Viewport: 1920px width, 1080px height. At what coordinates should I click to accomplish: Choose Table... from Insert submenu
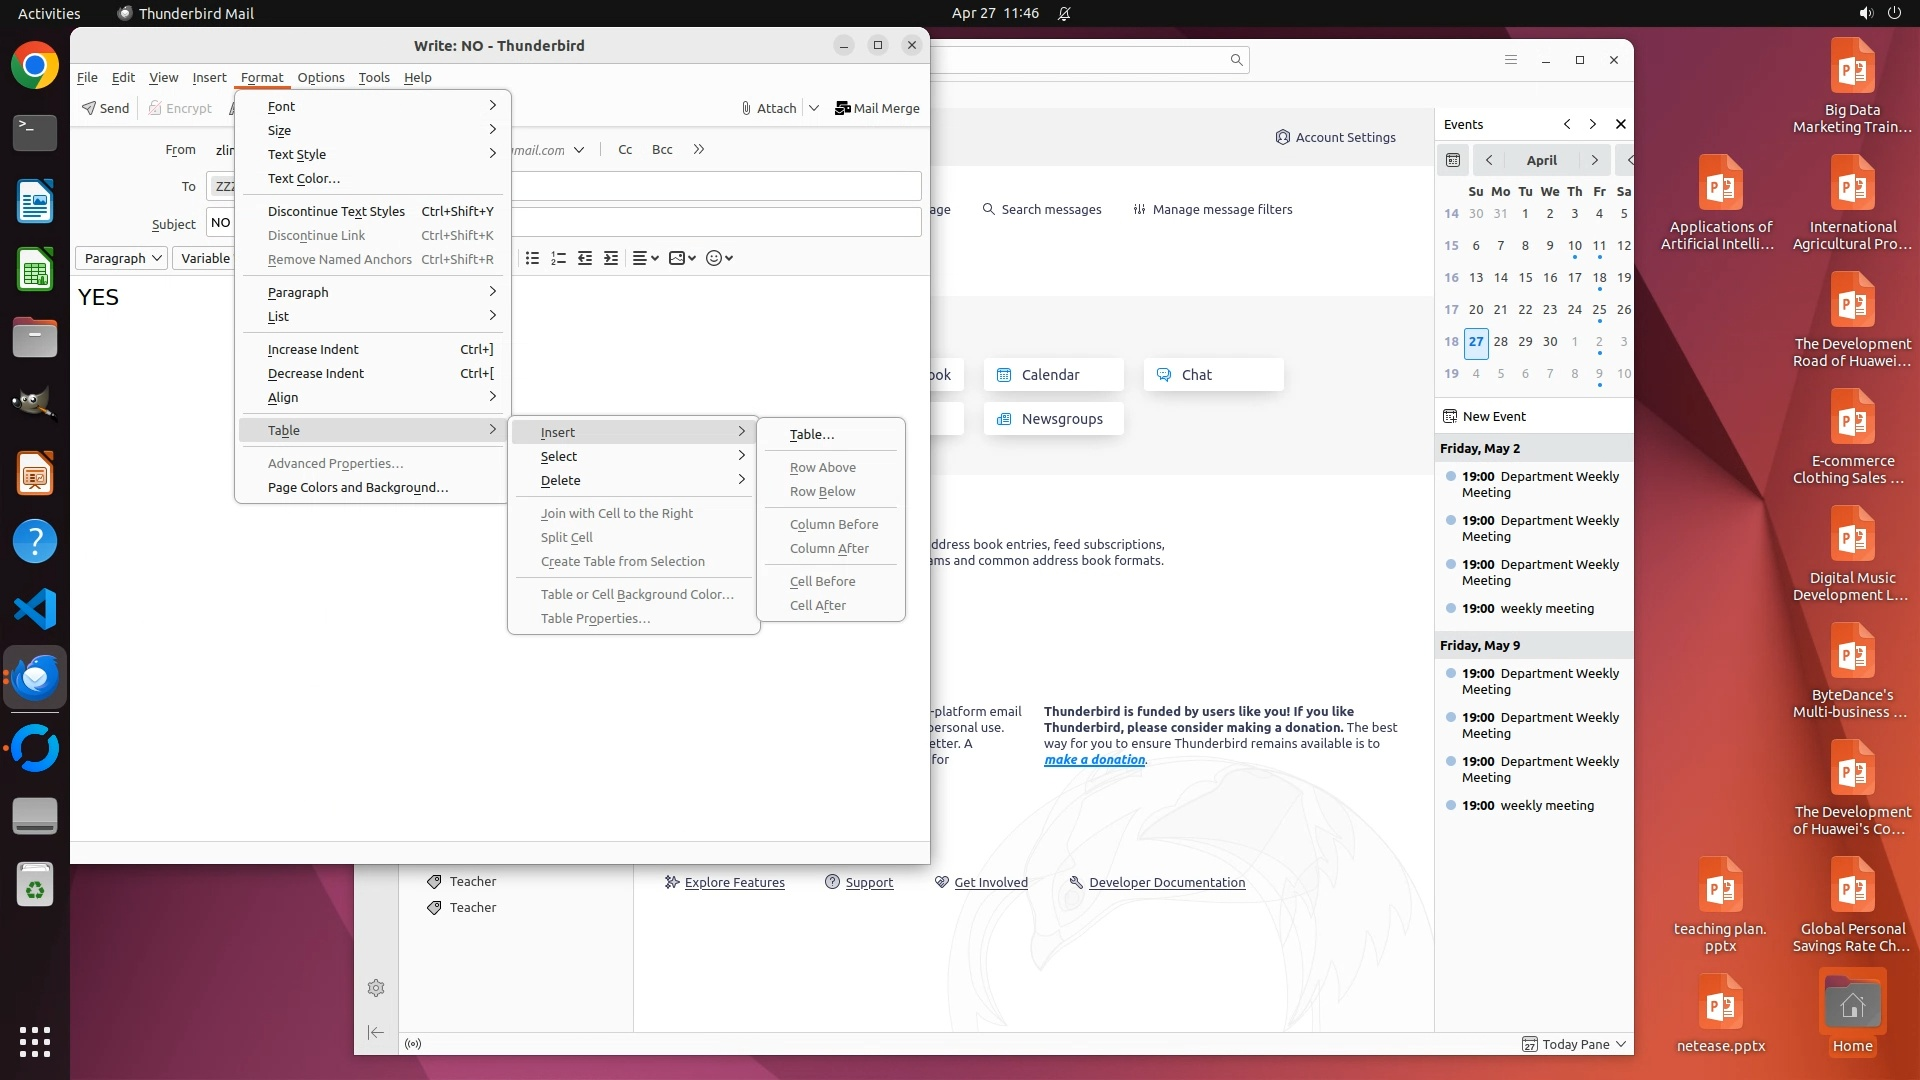pos(811,434)
